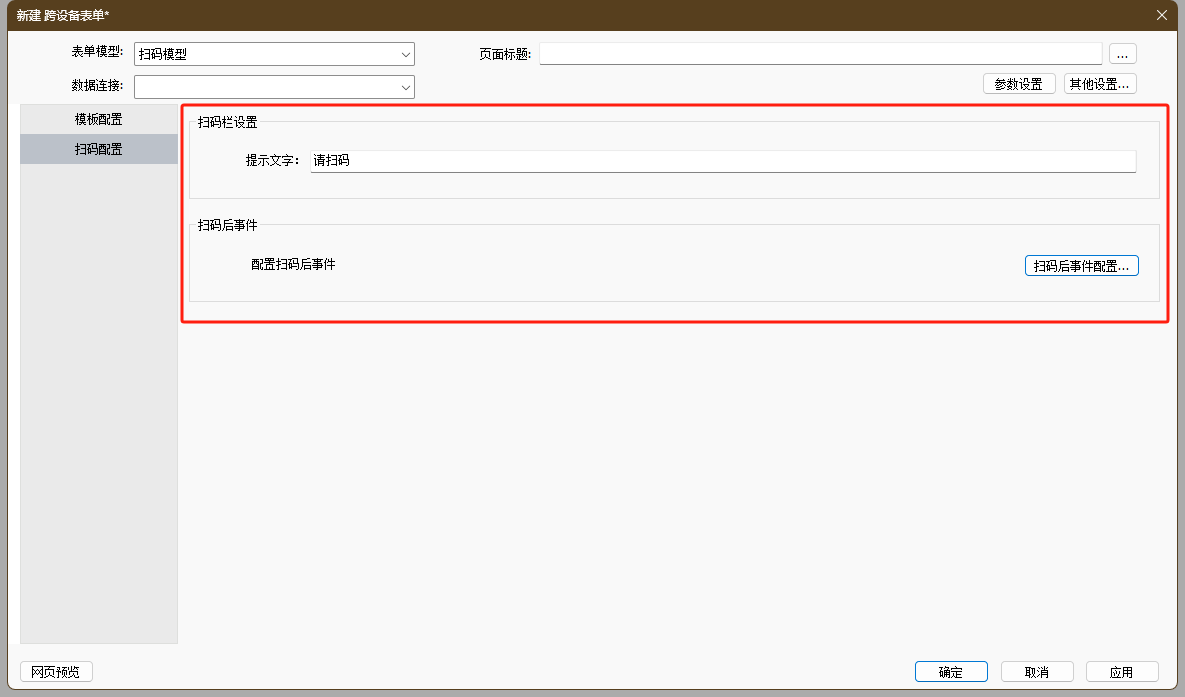This screenshot has width=1185, height=697.
Task: Click the 表单模型 label text
Action: 97,52
